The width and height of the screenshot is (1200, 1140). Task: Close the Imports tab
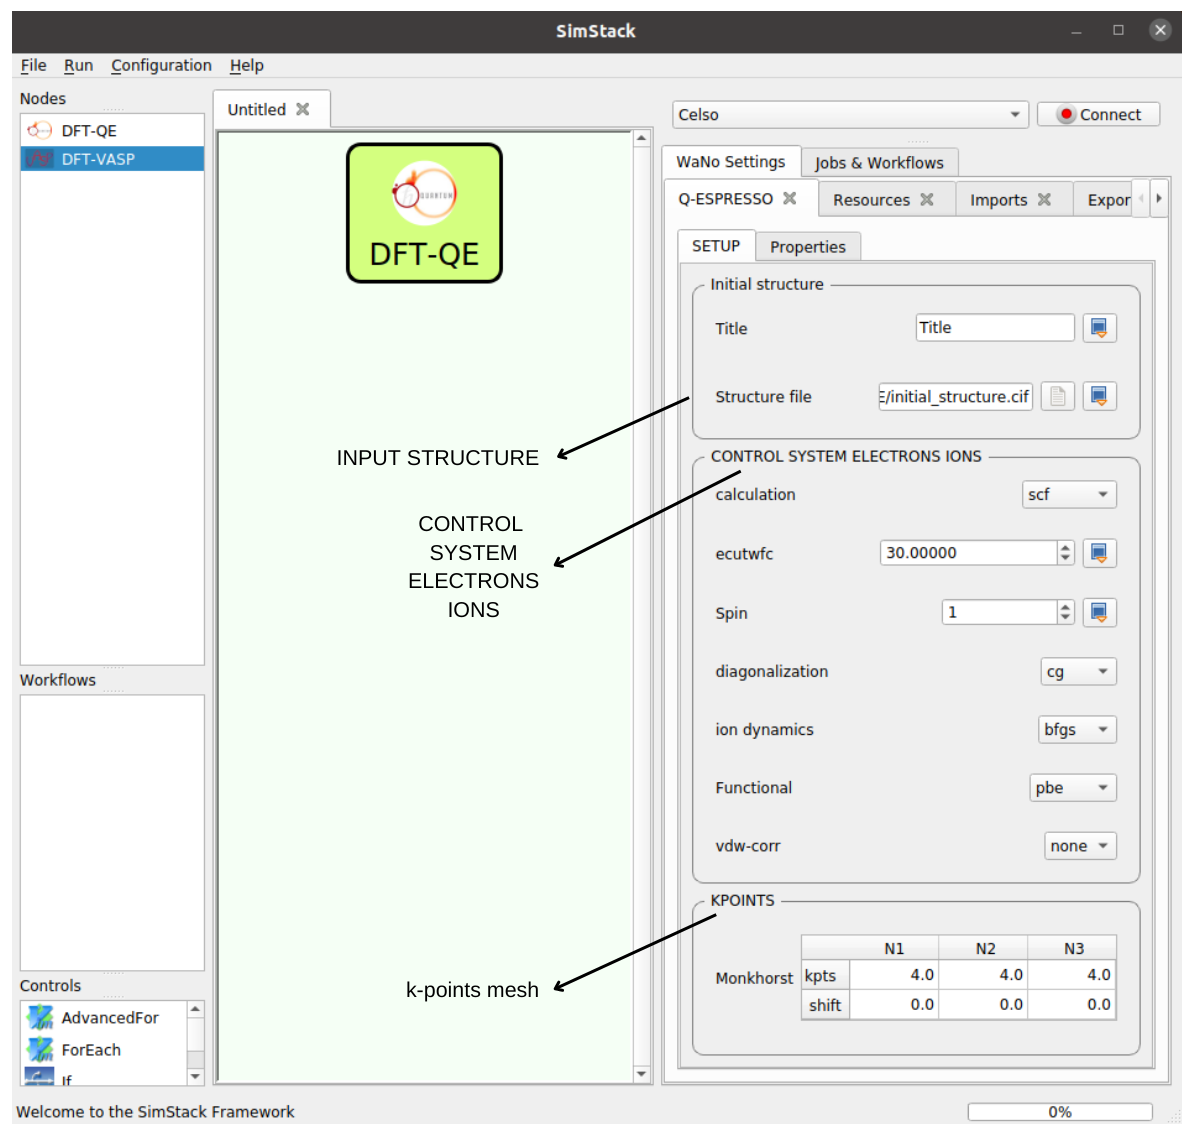coord(1044,199)
